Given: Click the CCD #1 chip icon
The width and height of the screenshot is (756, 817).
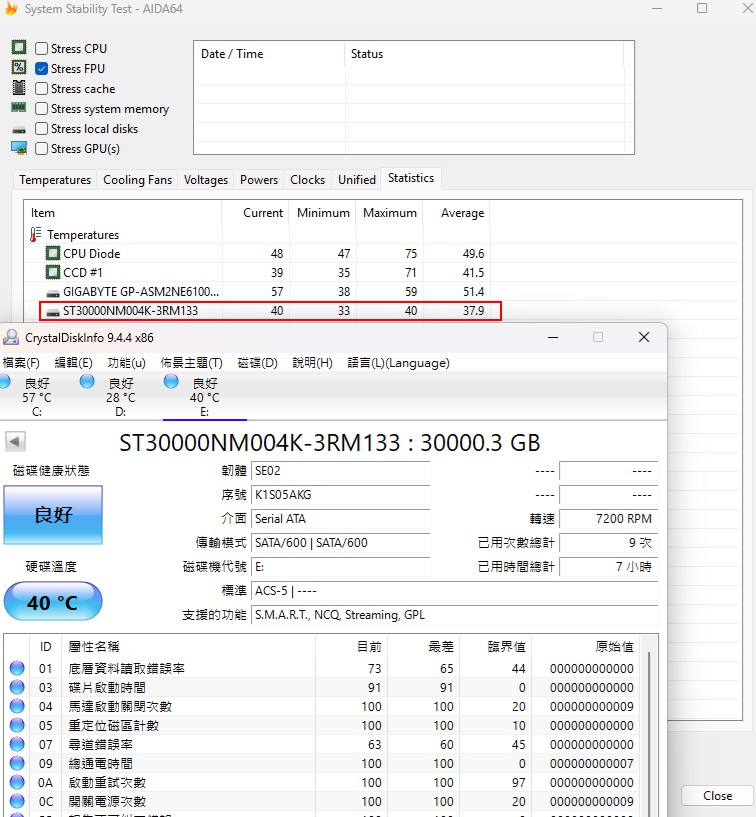Looking at the screenshot, I should coord(53,272).
